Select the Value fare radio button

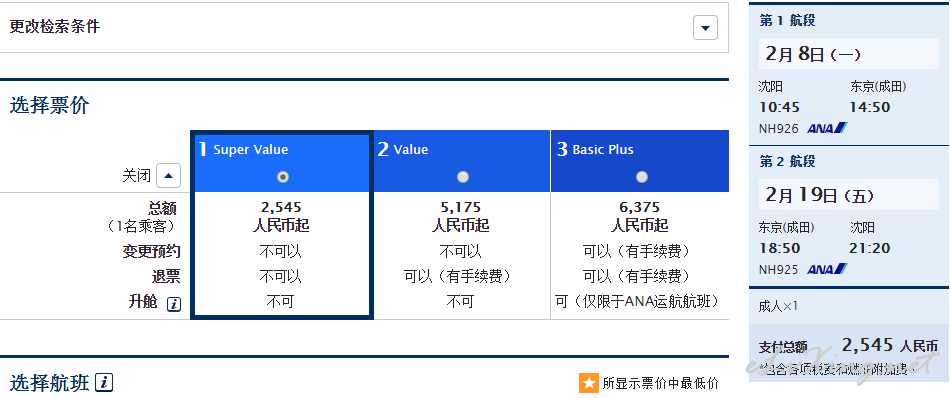pyautogui.click(x=463, y=177)
